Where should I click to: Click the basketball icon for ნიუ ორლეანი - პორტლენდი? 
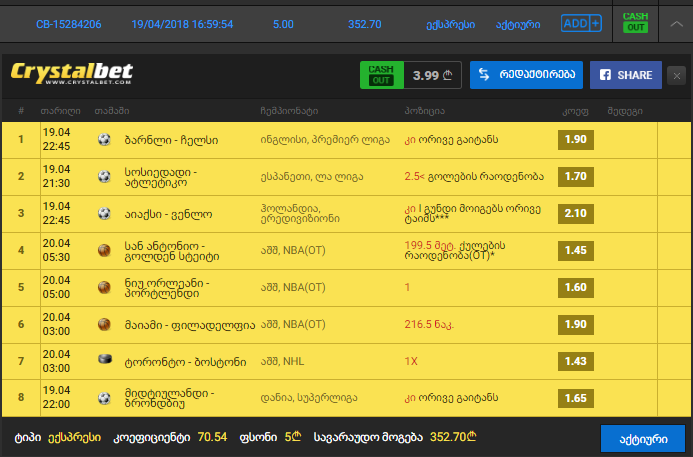104,287
